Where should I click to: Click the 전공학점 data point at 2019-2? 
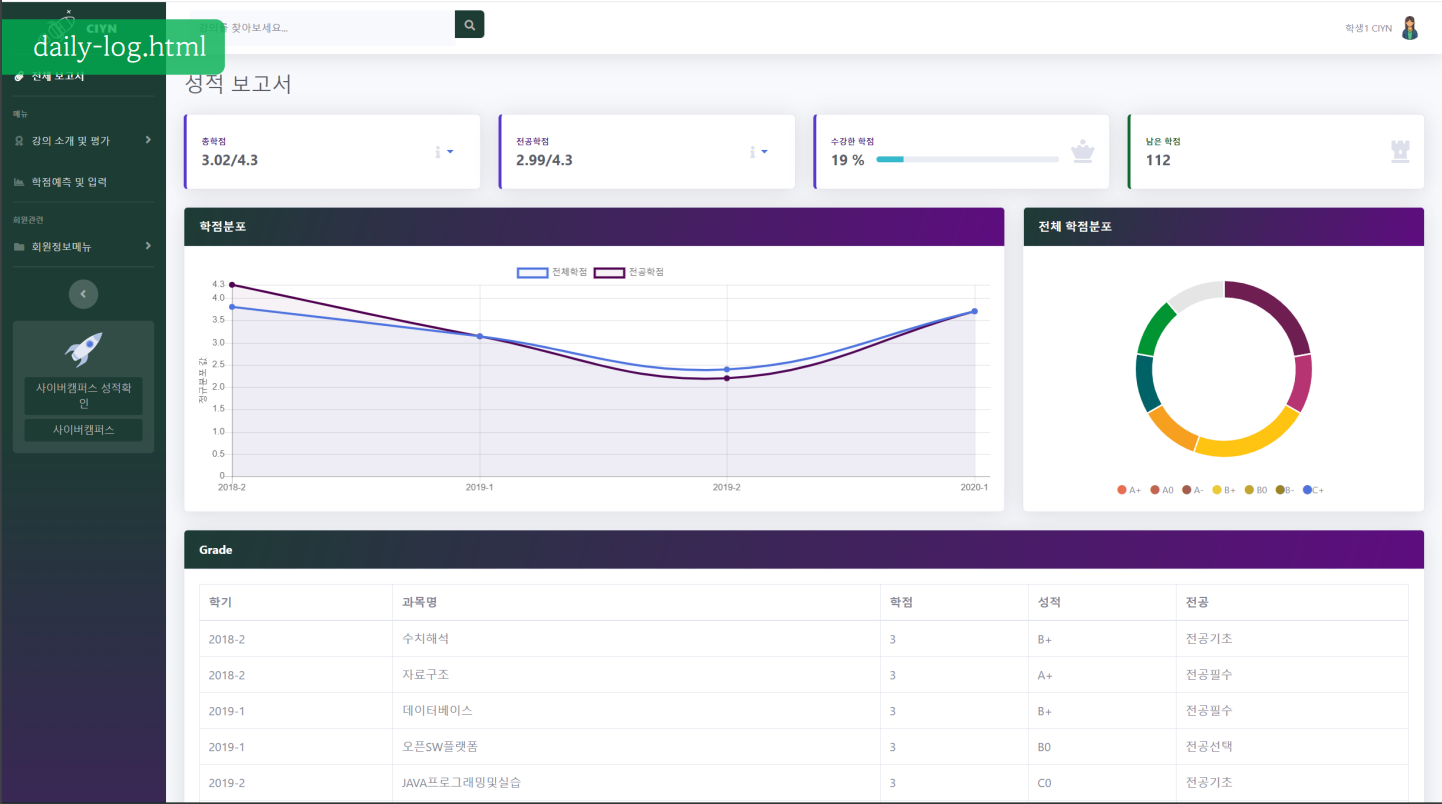[727, 378]
